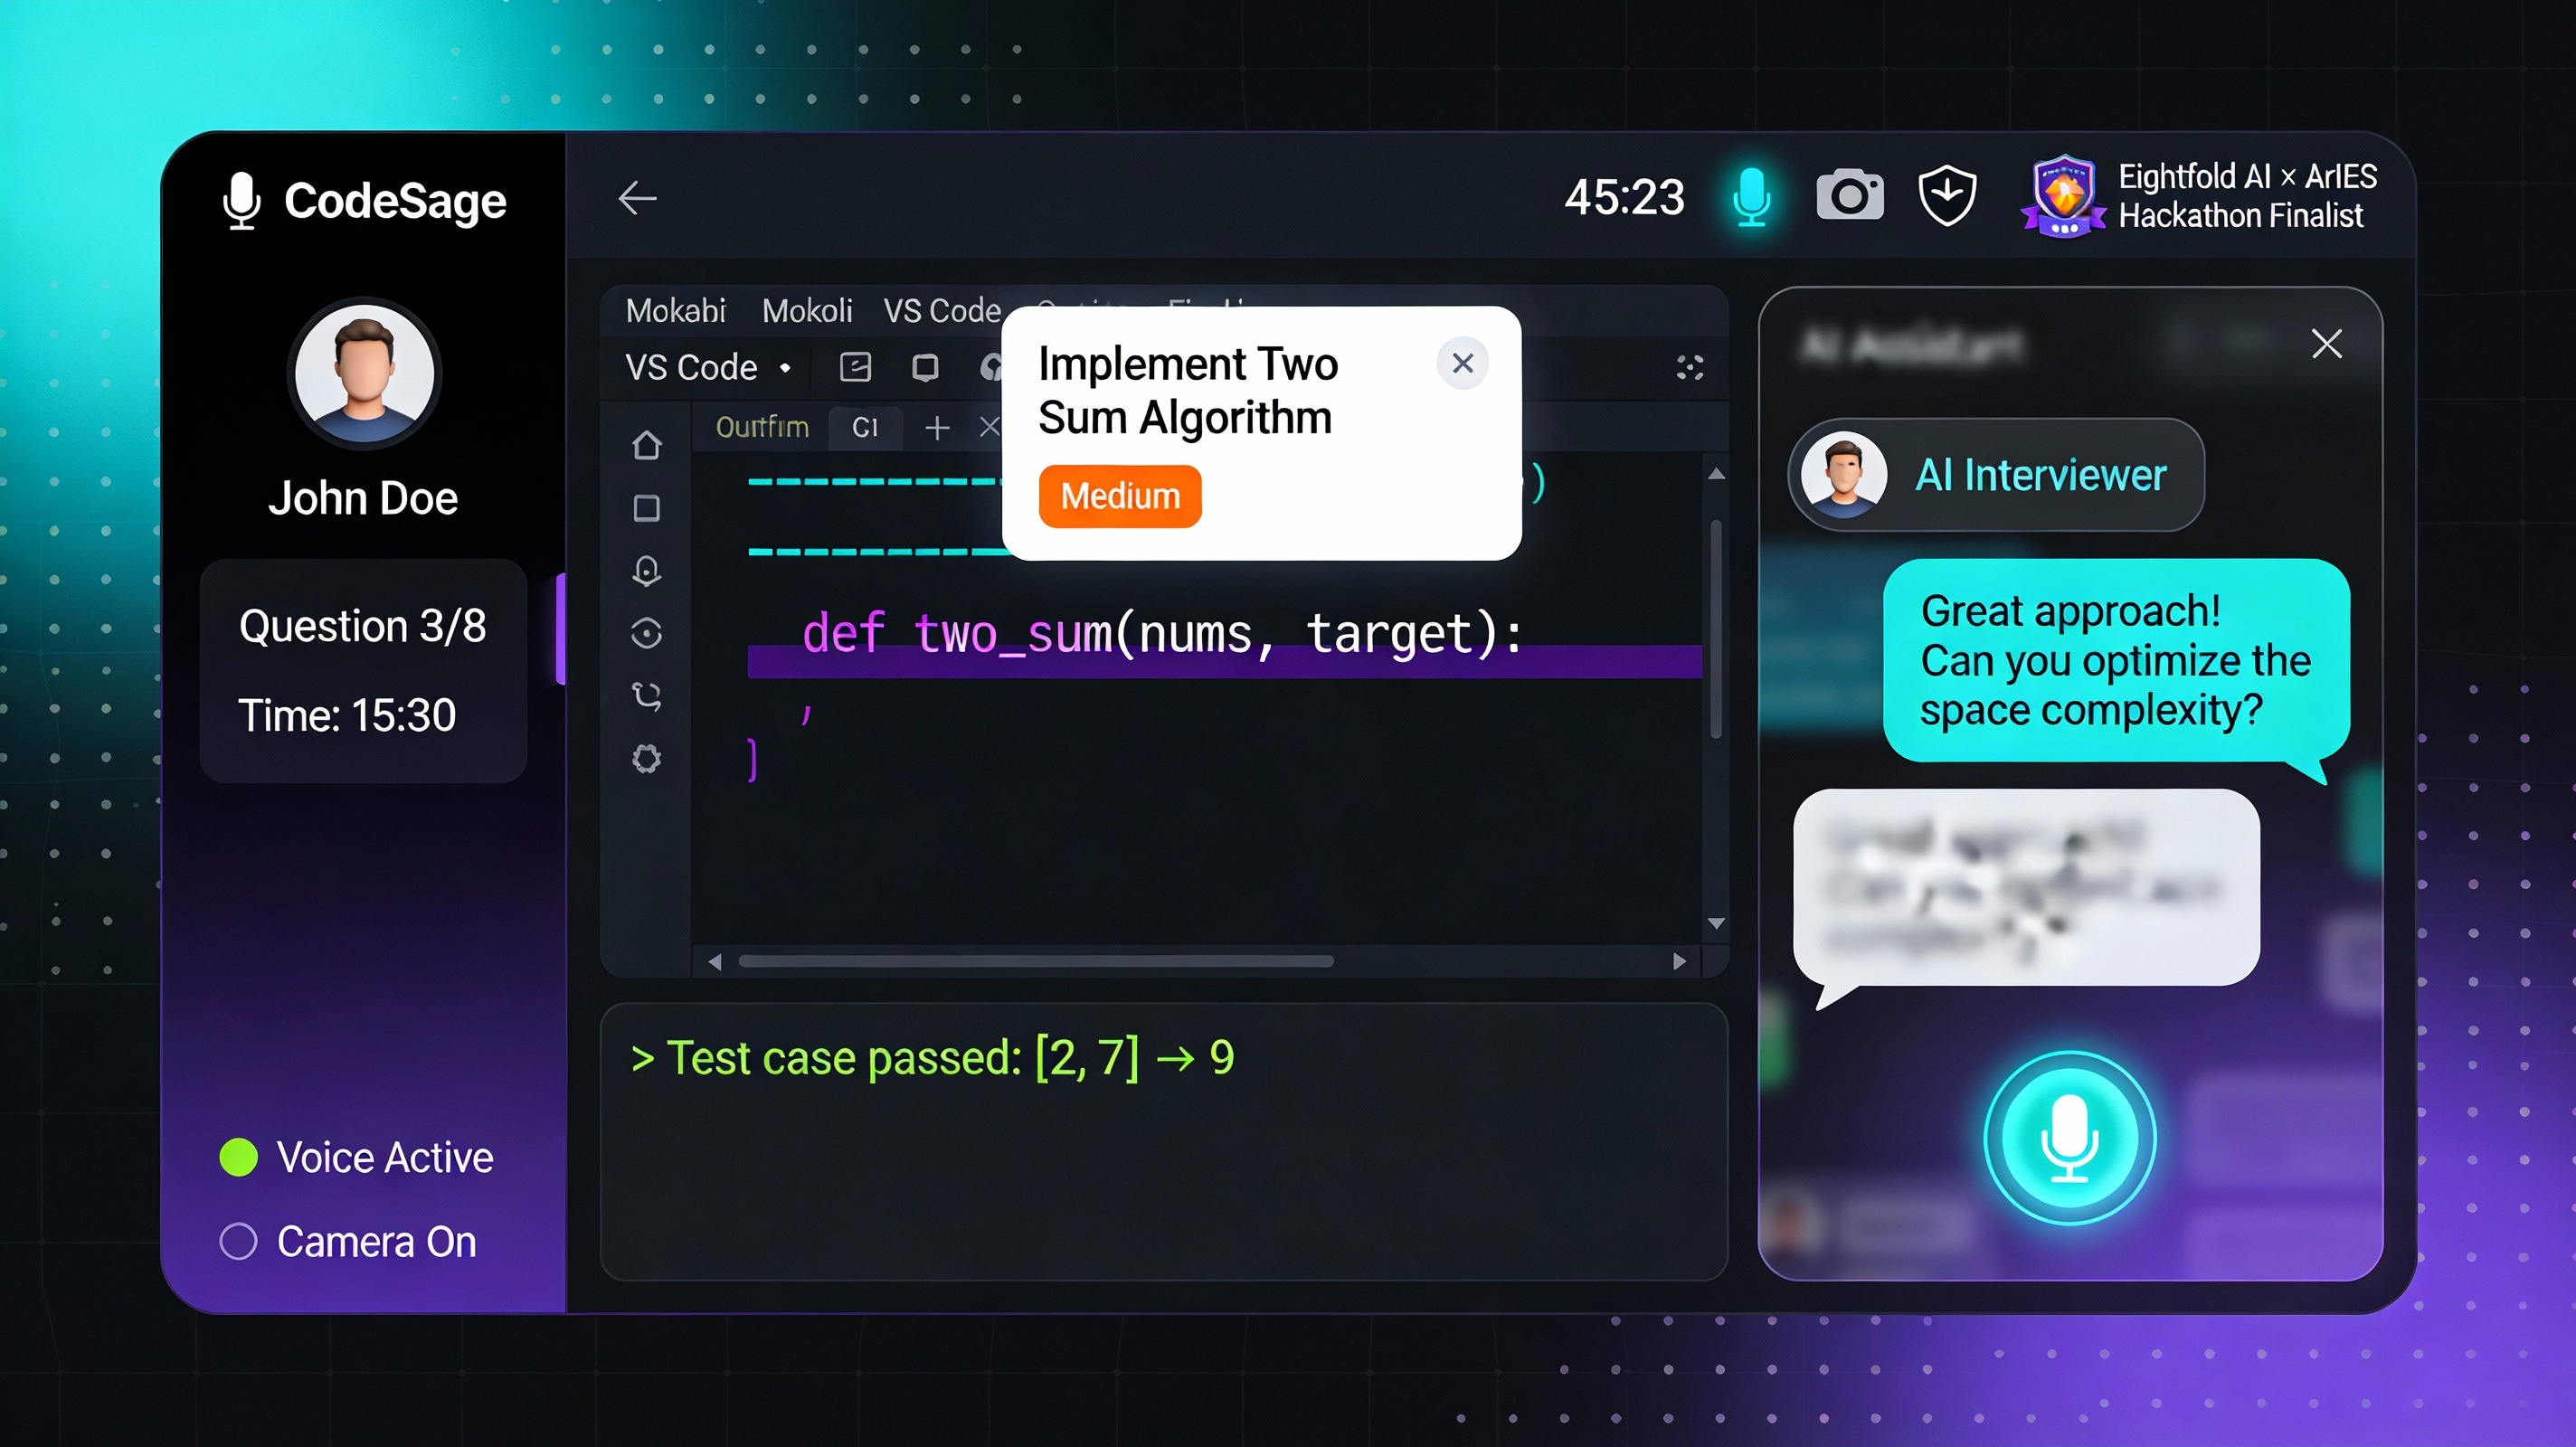The height and width of the screenshot is (1447, 2576).
Task: Mute the glowing header microphone
Action: pos(1751,197)
